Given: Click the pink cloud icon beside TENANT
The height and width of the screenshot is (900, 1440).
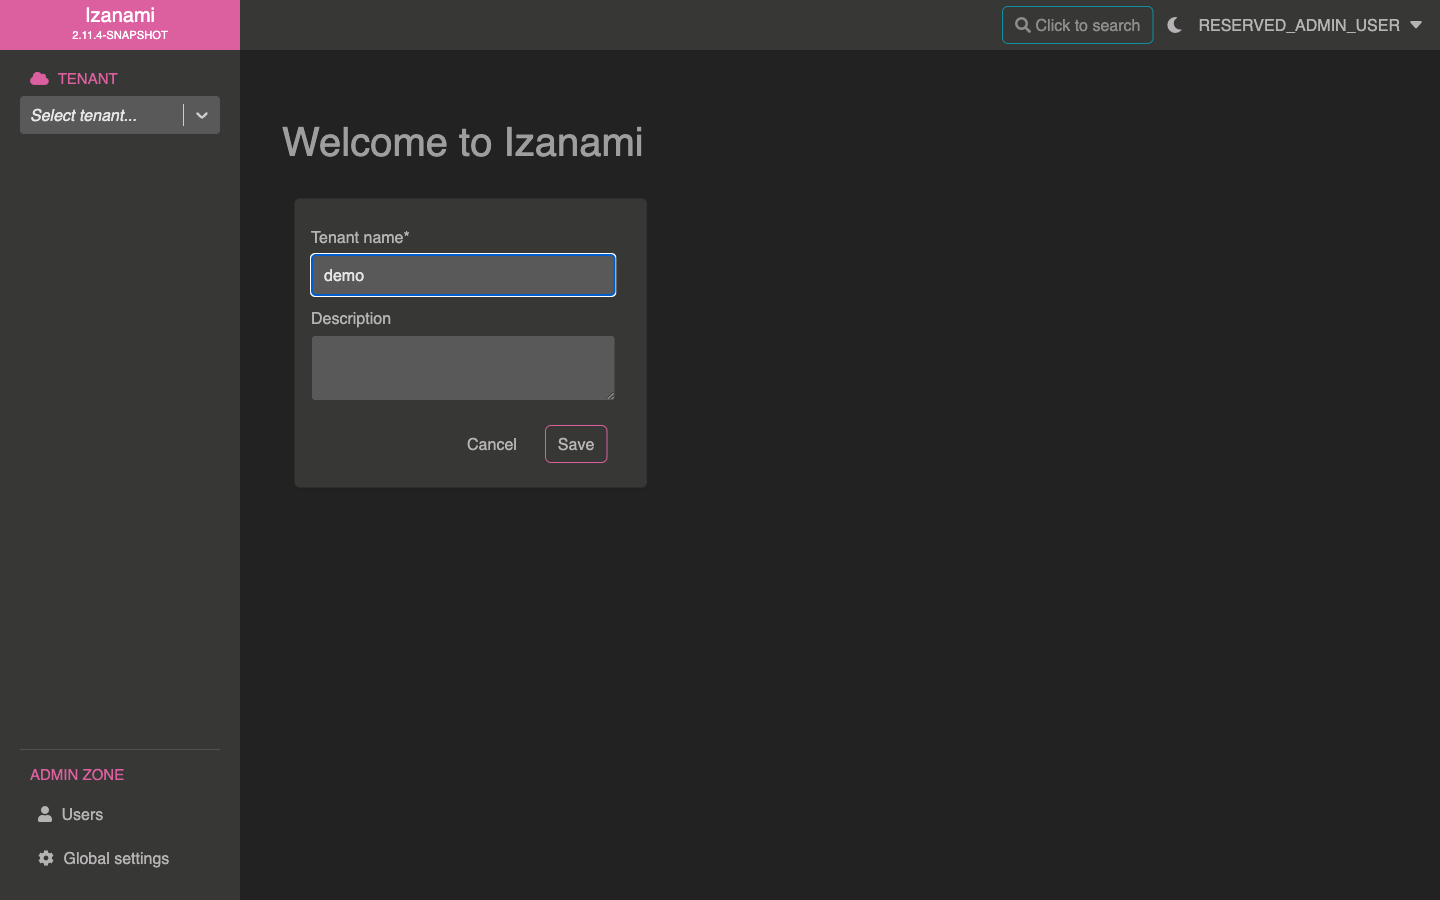Looking at the screenshot, I should (39, 78).
